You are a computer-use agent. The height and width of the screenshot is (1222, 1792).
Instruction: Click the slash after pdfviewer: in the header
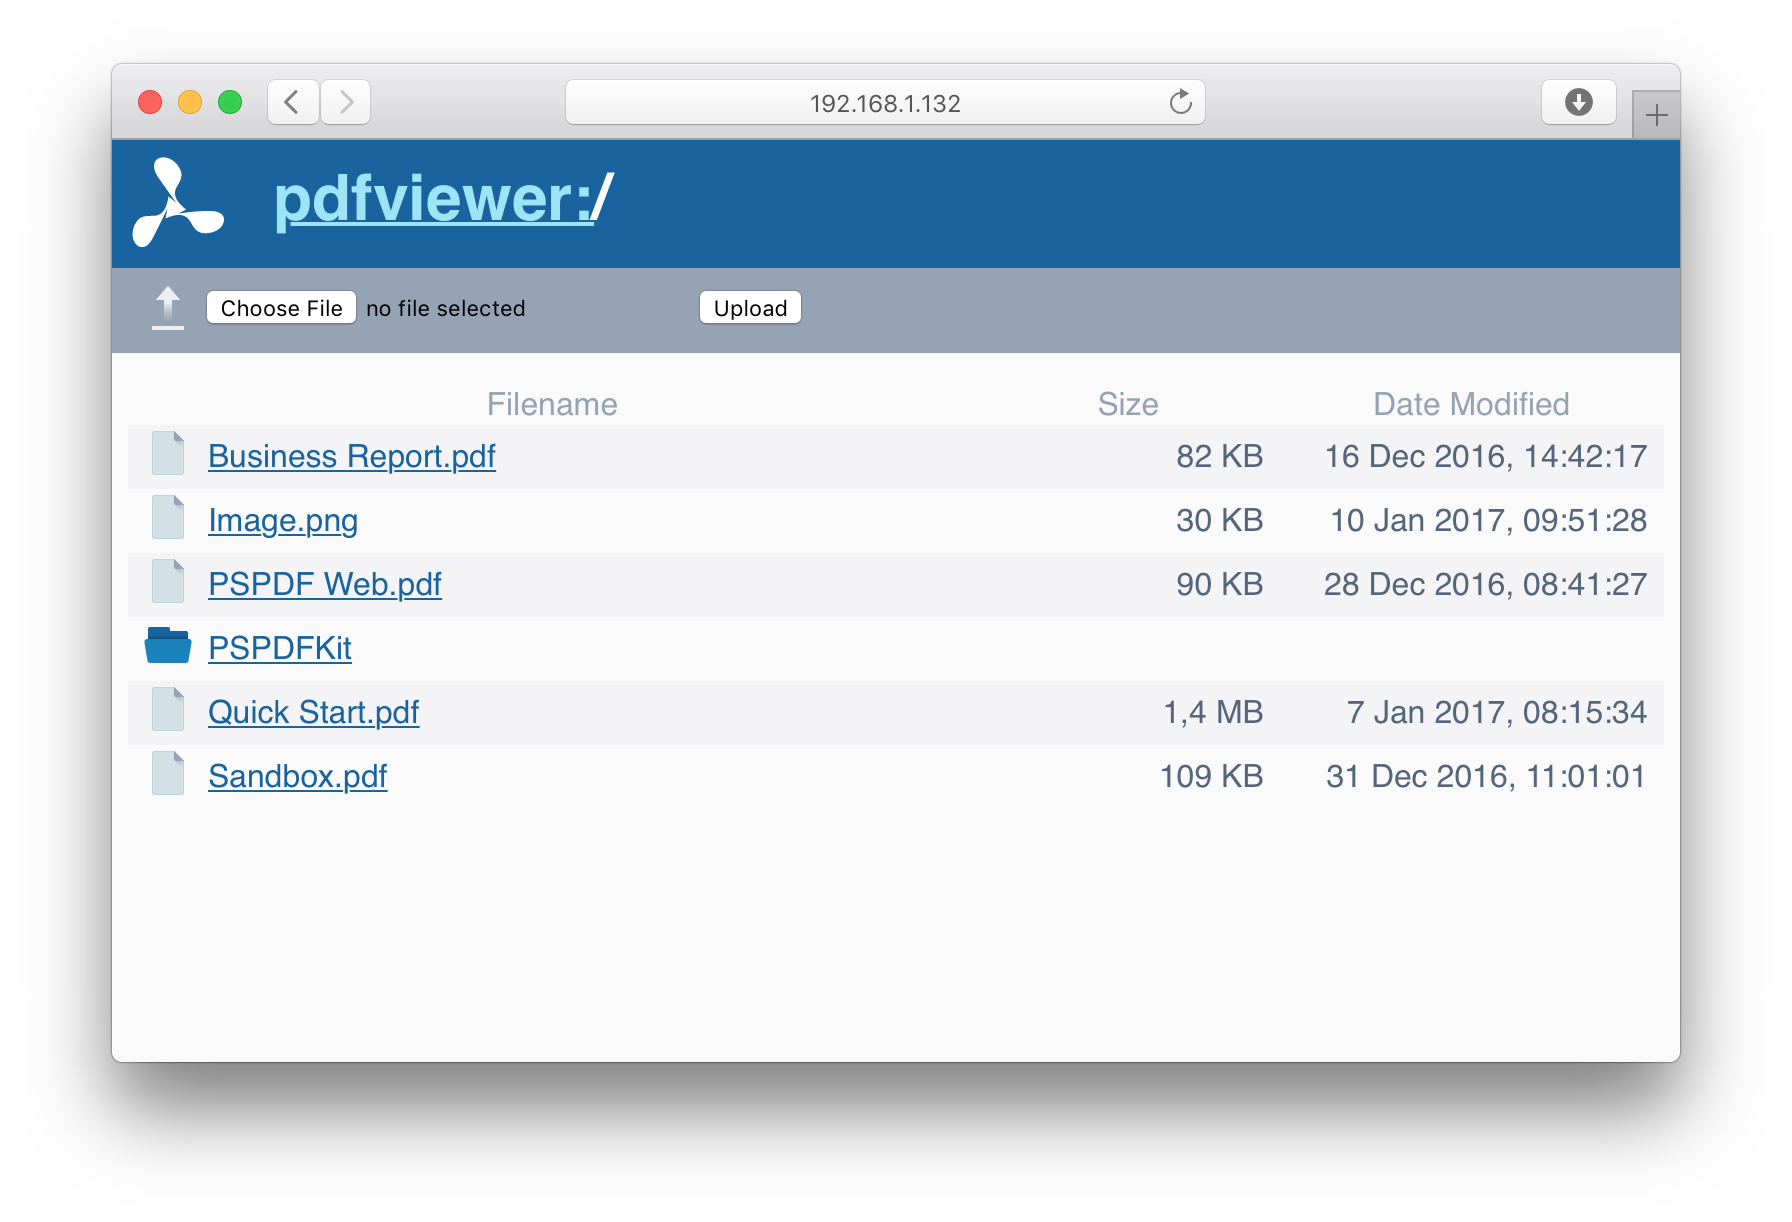coord(603,198)
